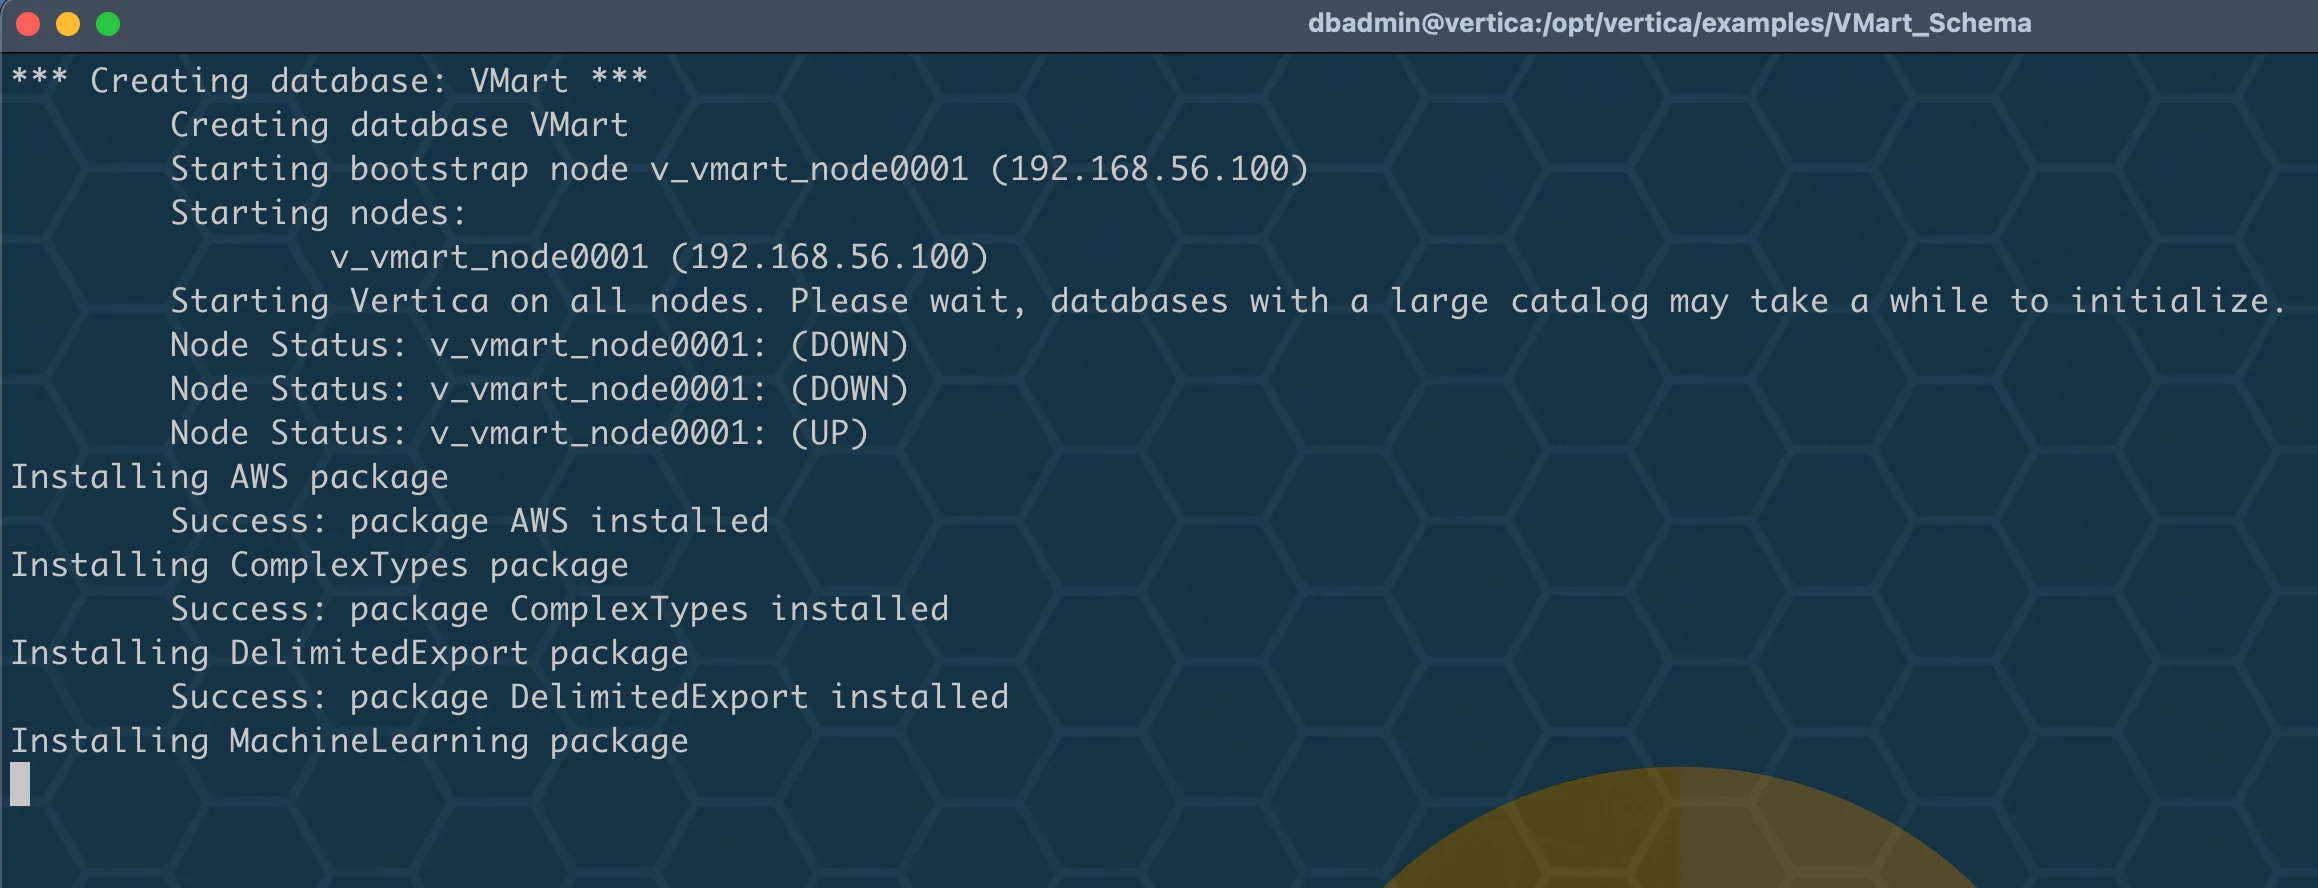Click the "Installing MachineLearning package" line
The width and height of the screenshot is (2318, 888).
click(x=349, y=741)
